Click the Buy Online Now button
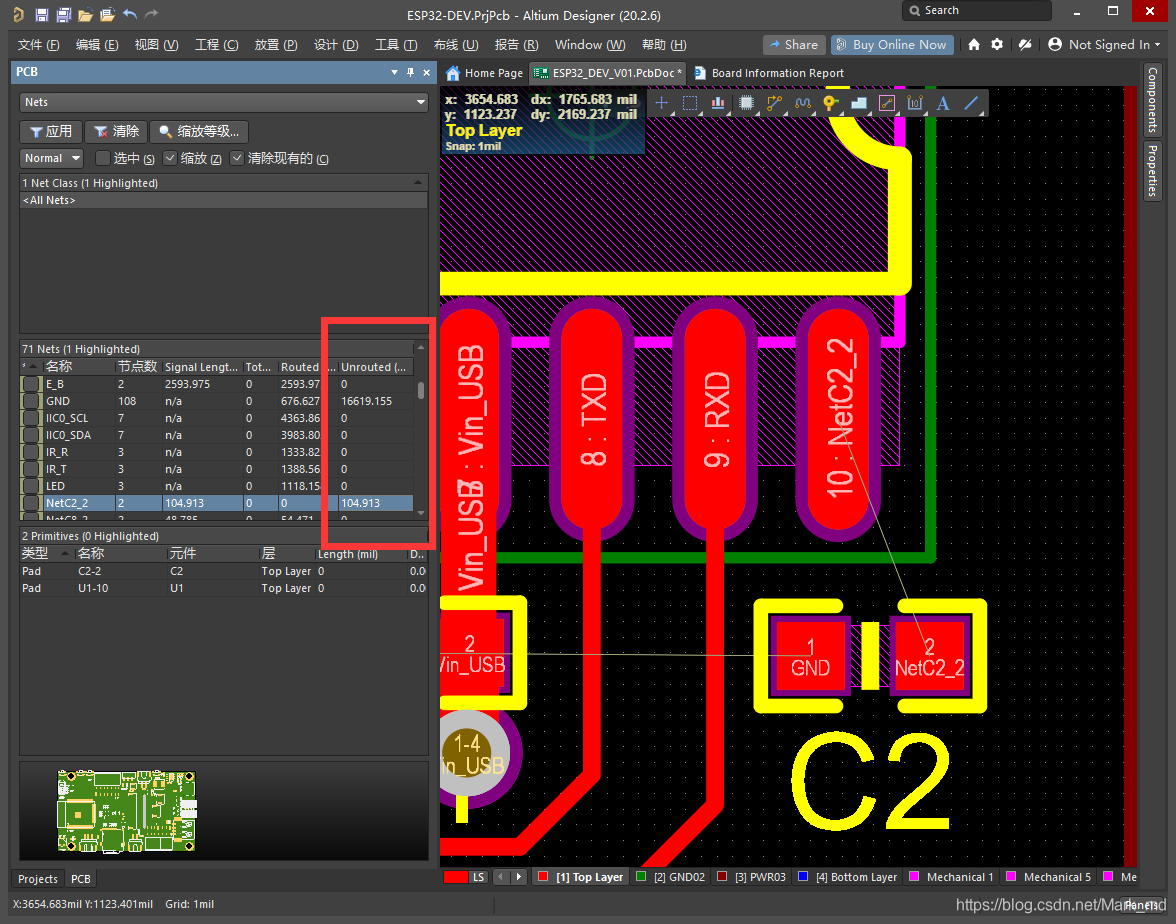The image size is (1176, 924). pos(892,44)
